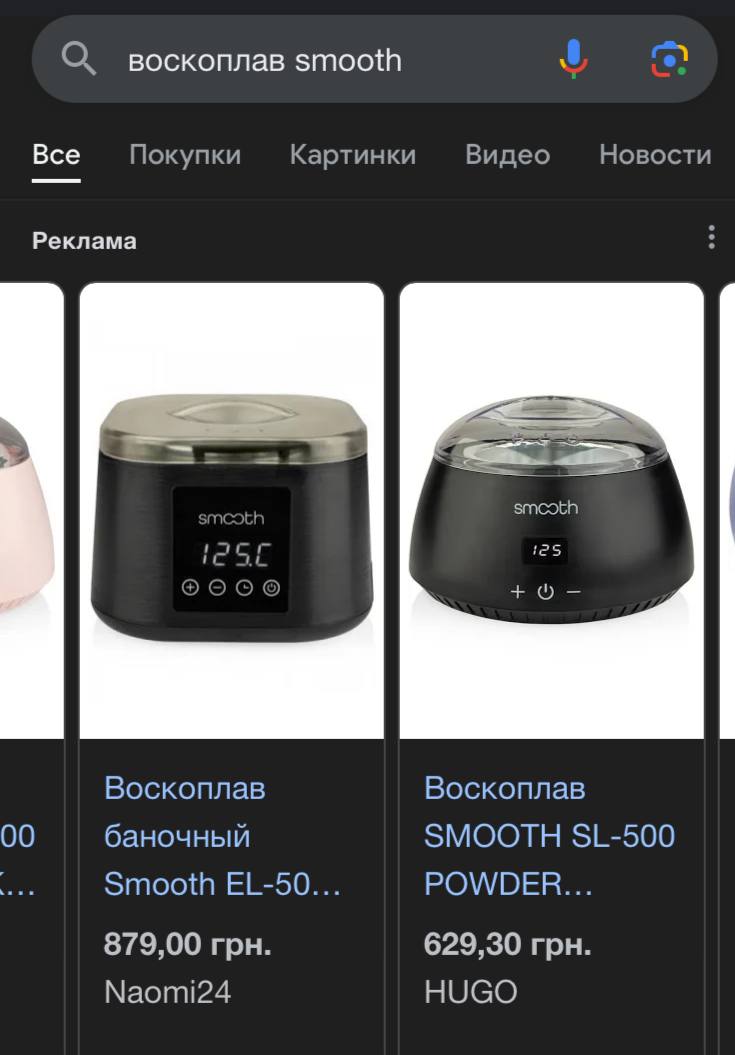Image resolution: width=735 pixels, height=1055 pixels.
Task: Open the round Smooth SL-500 wax heater image
Action: coord(551,511)
